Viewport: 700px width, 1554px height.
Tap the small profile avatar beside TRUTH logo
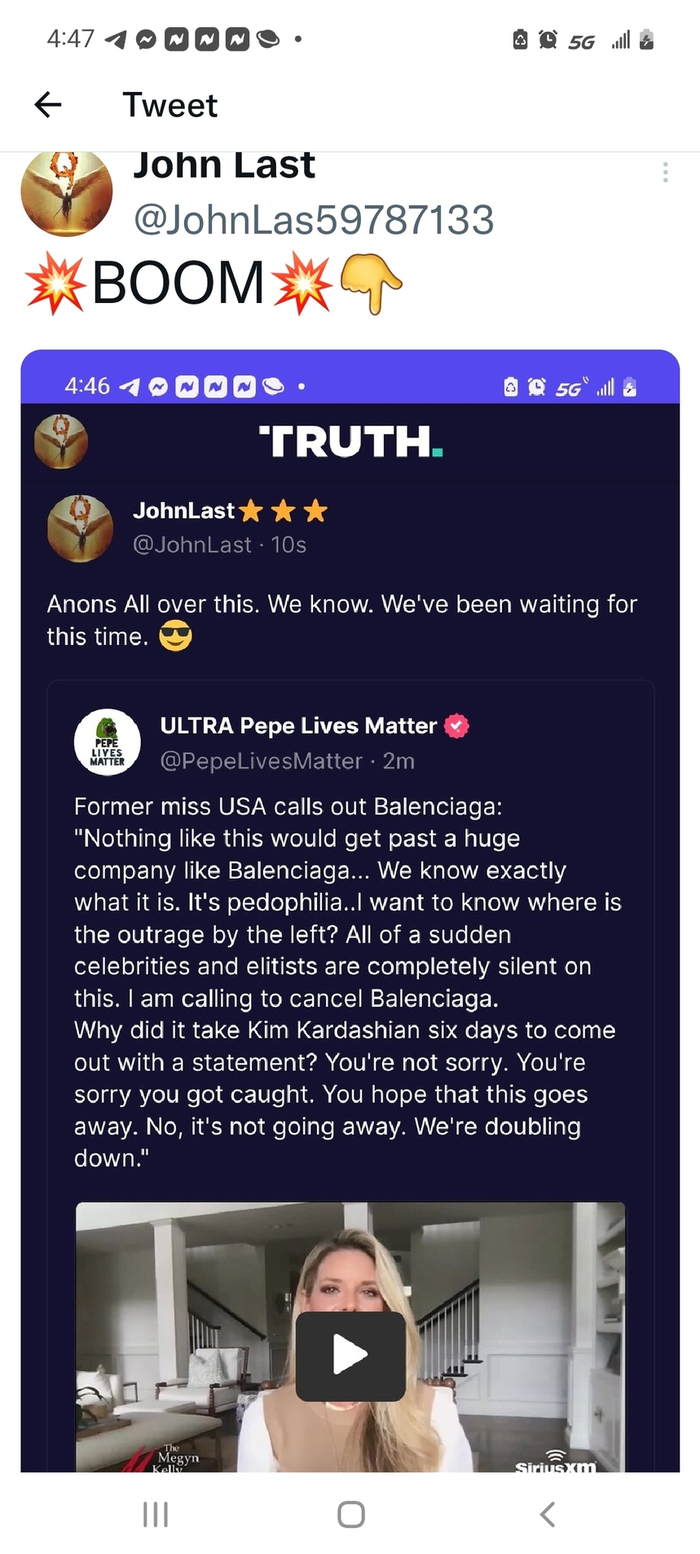(x=61, y=441)
